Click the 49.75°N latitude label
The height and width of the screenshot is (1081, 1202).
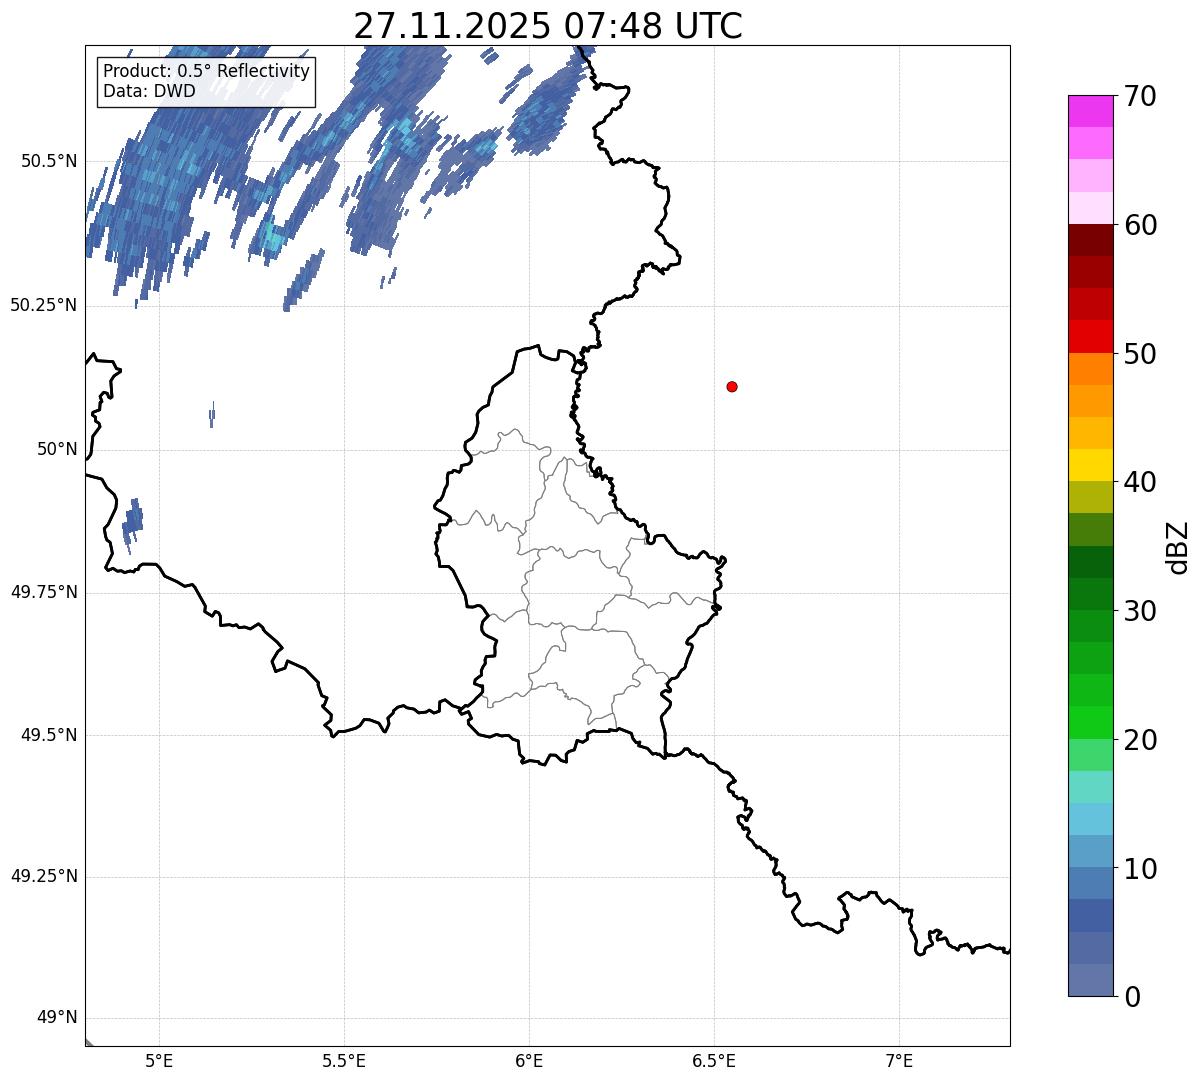[x=44, y=592]
